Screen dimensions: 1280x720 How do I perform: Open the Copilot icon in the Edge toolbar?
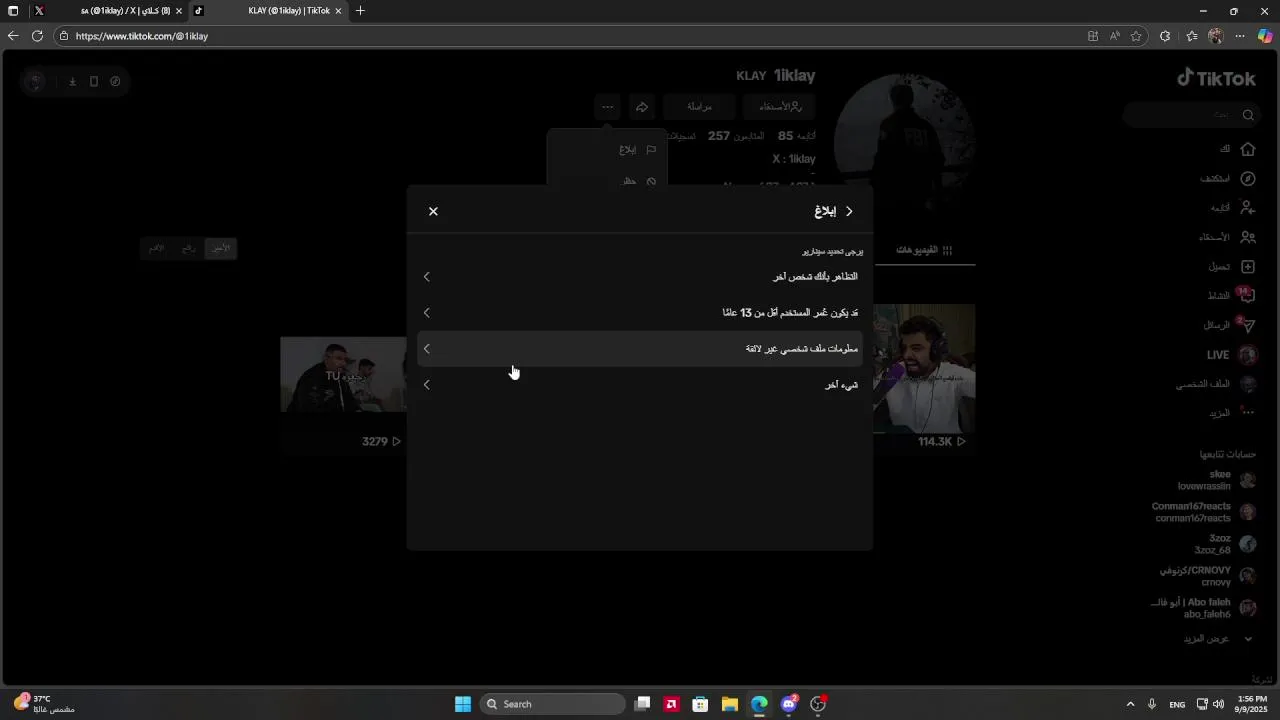1265,36
